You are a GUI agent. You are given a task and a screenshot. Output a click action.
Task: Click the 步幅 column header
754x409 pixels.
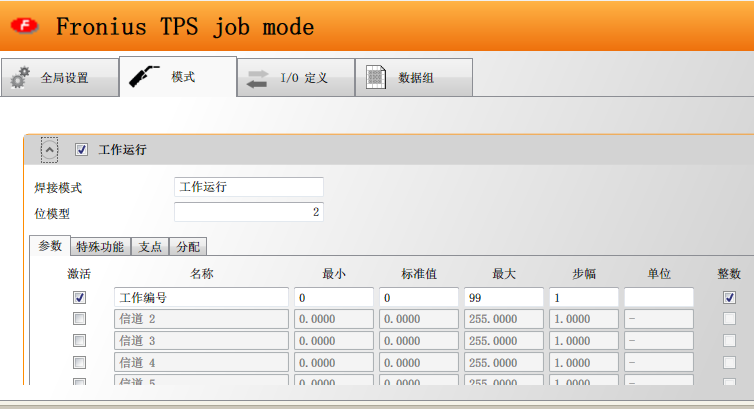(x=584, y=274)
